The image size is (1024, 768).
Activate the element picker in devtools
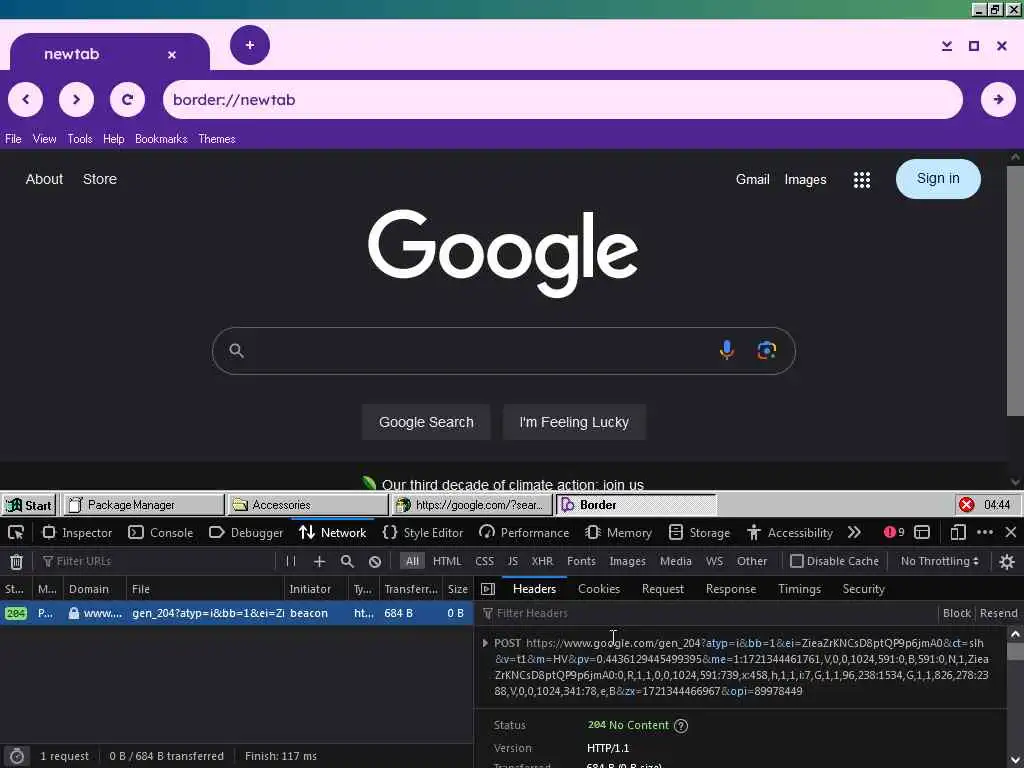(16, 533)
